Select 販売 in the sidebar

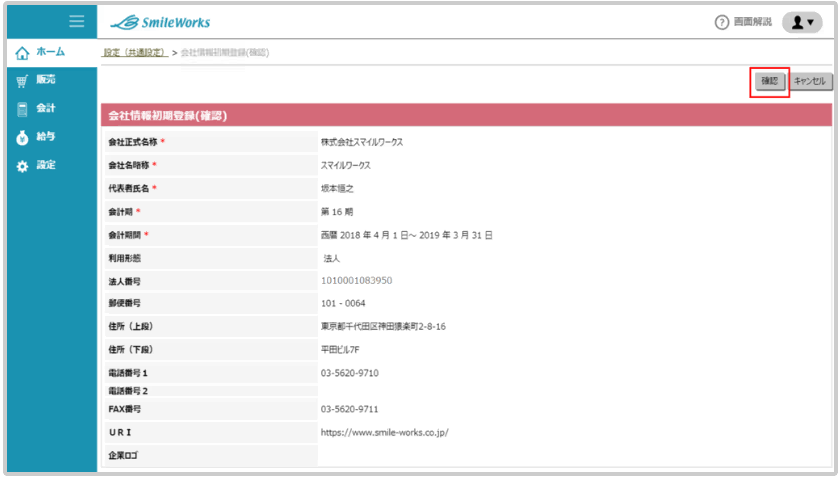pos(46,80)
